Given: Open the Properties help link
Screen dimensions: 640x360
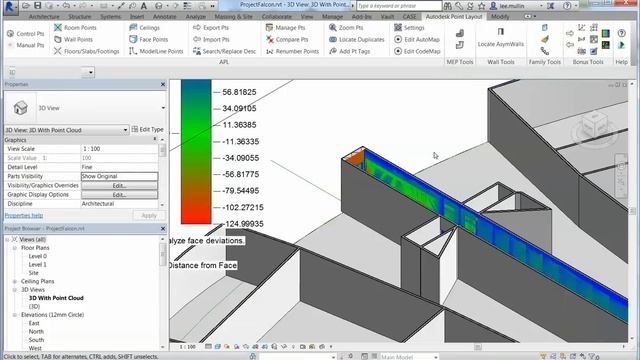Looking at the screenshot, I should [24, 216].
